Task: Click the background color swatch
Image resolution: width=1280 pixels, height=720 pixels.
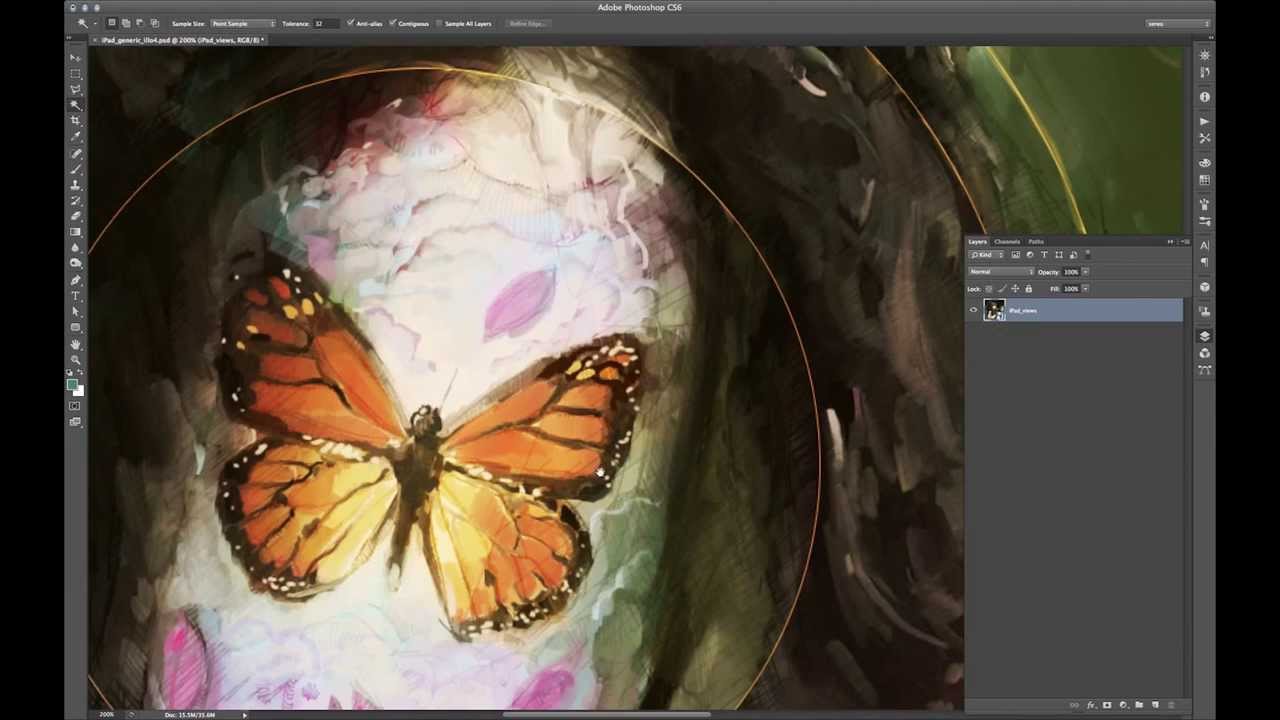Action: [x=78, y=390]
